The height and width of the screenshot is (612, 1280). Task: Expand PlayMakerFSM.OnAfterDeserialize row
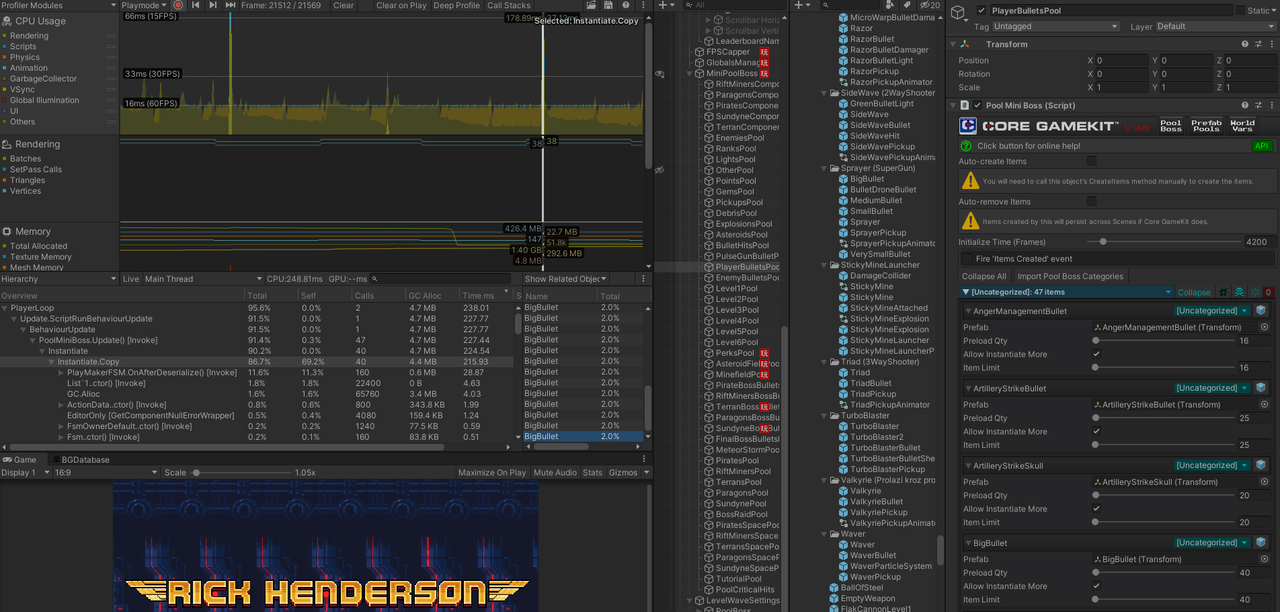pyautogui.click(x=61, y=373)
